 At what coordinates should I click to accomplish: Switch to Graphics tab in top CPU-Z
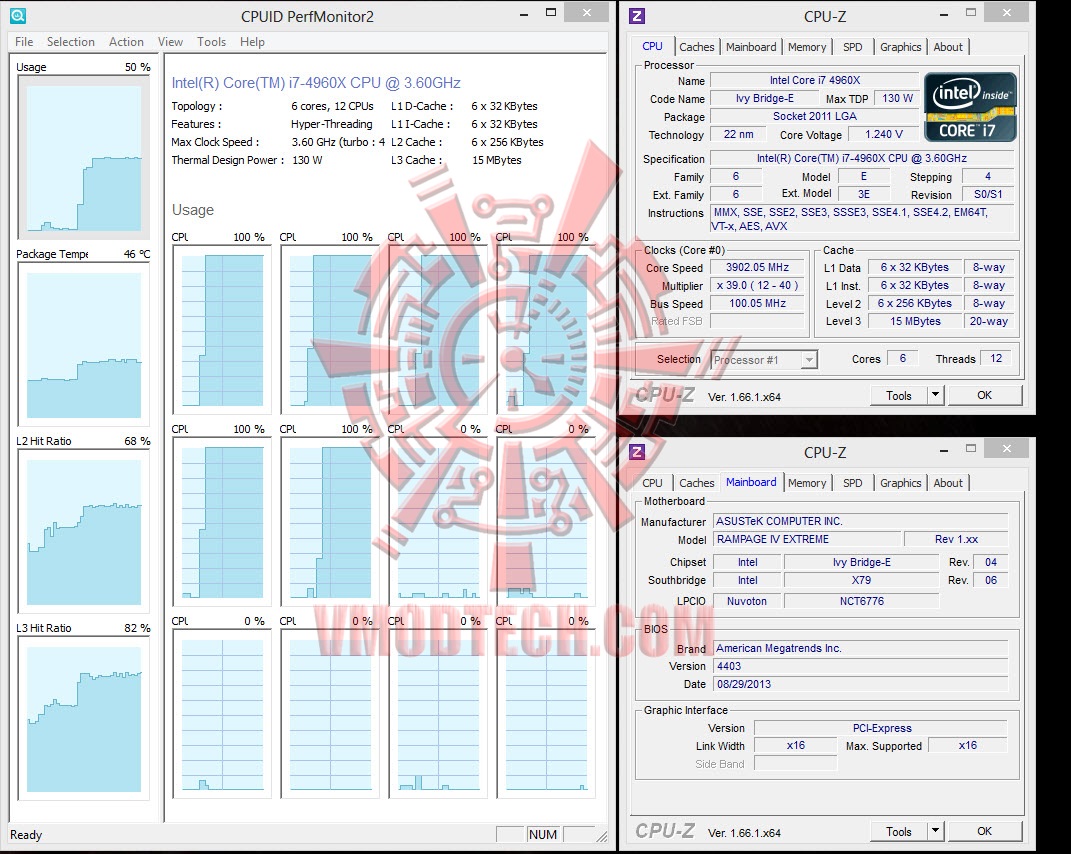900,47
